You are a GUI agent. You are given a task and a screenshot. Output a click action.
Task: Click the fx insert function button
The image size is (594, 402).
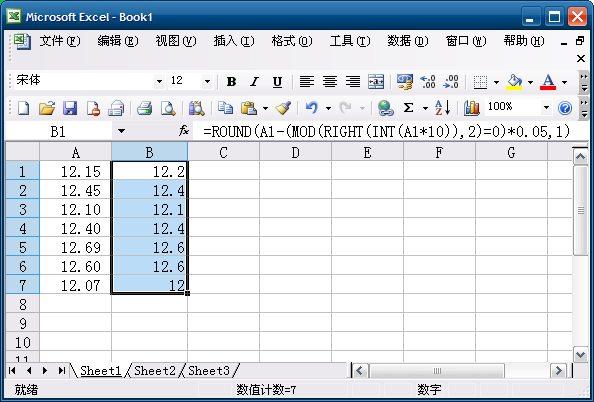pyautogui.click(x=184, y=131)
